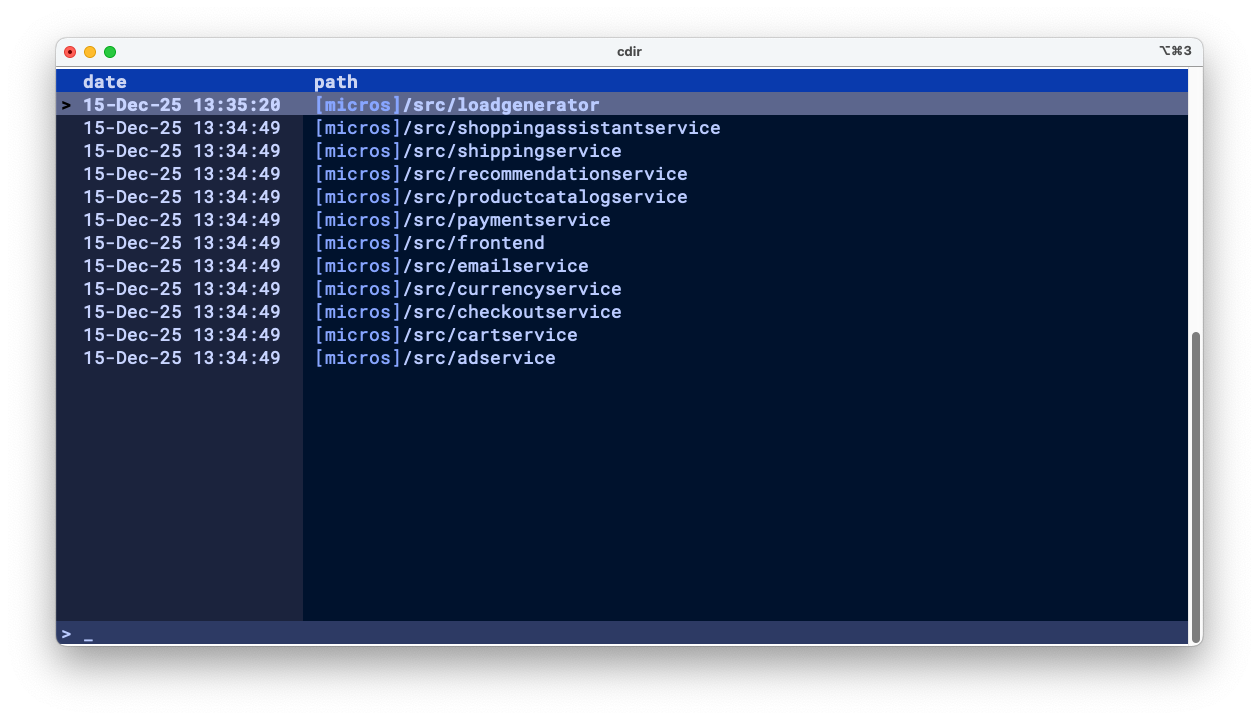Minimize window with the yellow button
Viewport: 1259px width, 720px height.
click(90, 52)
